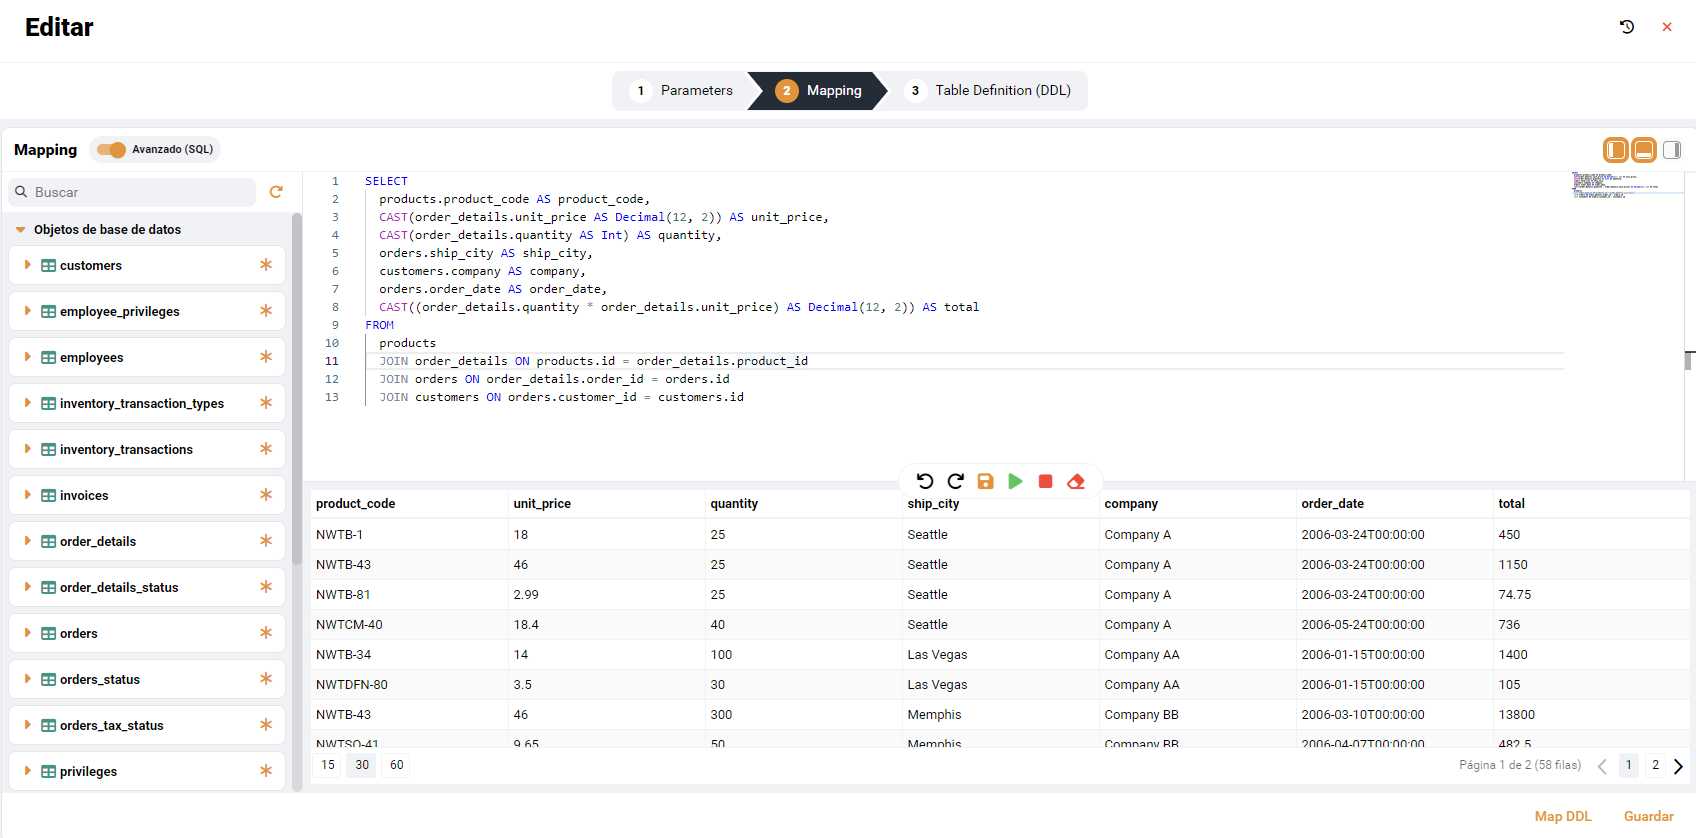Undo last edit in SQL toolbar
Viewport: 1696px width, 838px height.
coord(925,482)
